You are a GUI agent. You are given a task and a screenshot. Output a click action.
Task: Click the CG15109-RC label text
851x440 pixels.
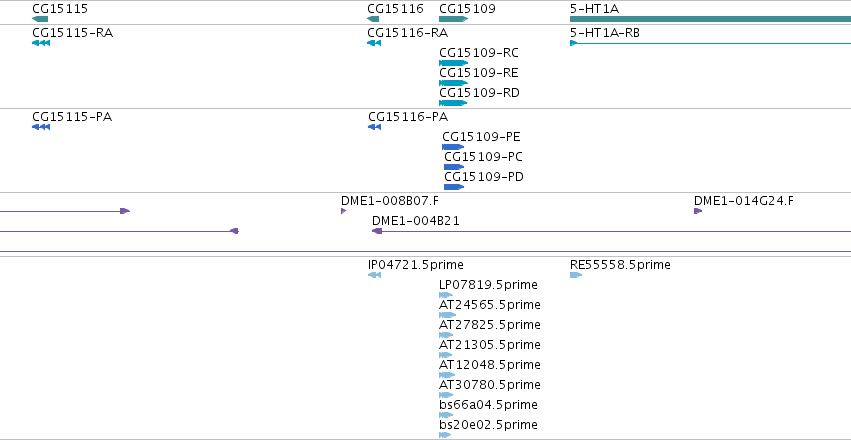pos(479,53)
